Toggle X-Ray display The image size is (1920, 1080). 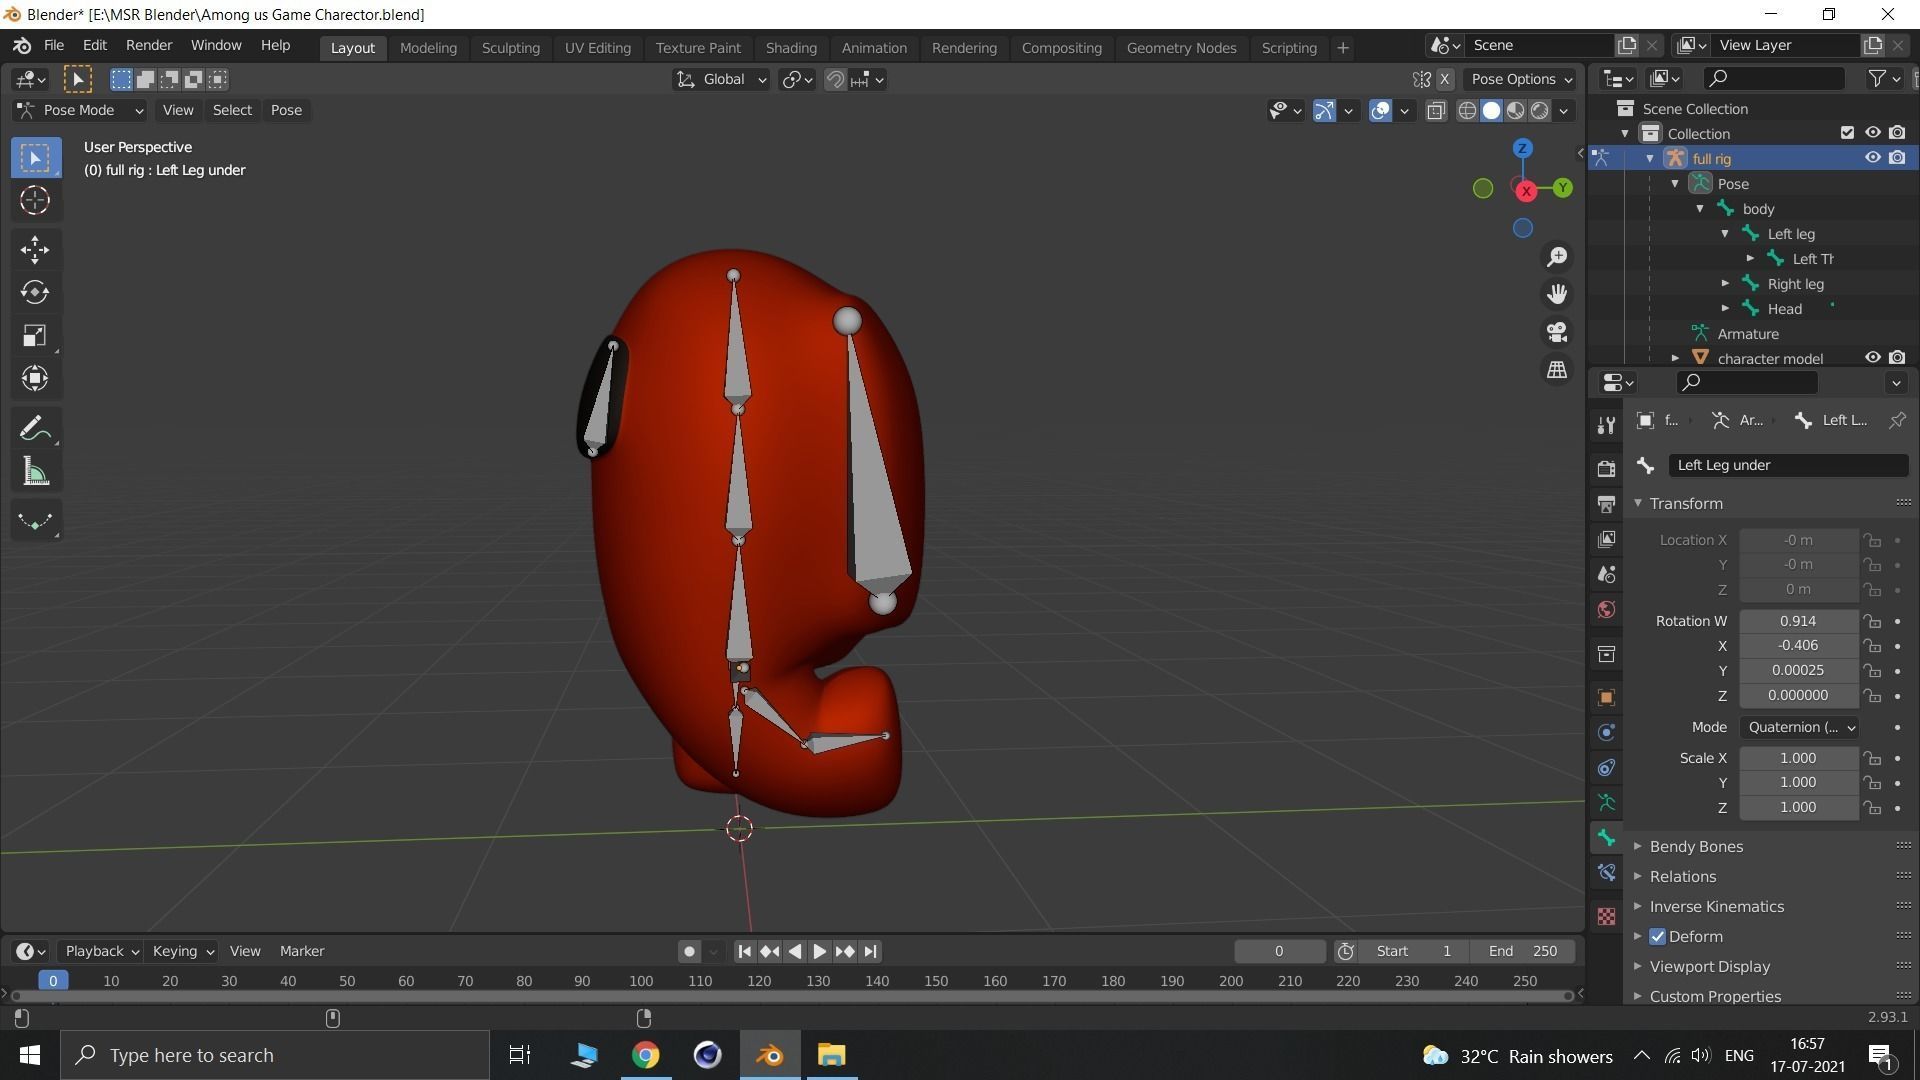[1436, 110]
